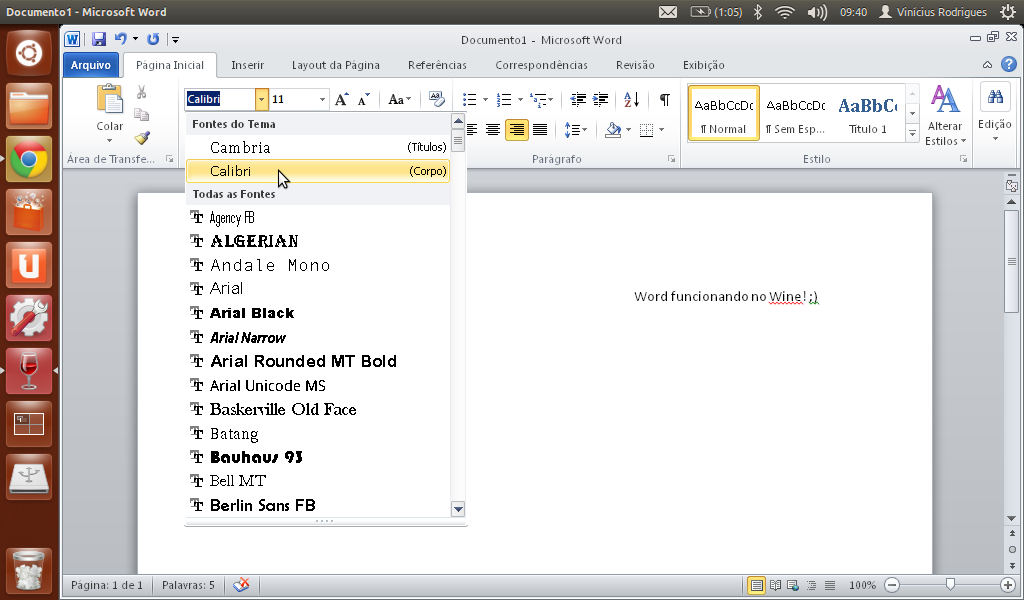Screen dimensions: 1024x600
Task: Open the Ubuntu dash home button
Action: coord(29,53)
